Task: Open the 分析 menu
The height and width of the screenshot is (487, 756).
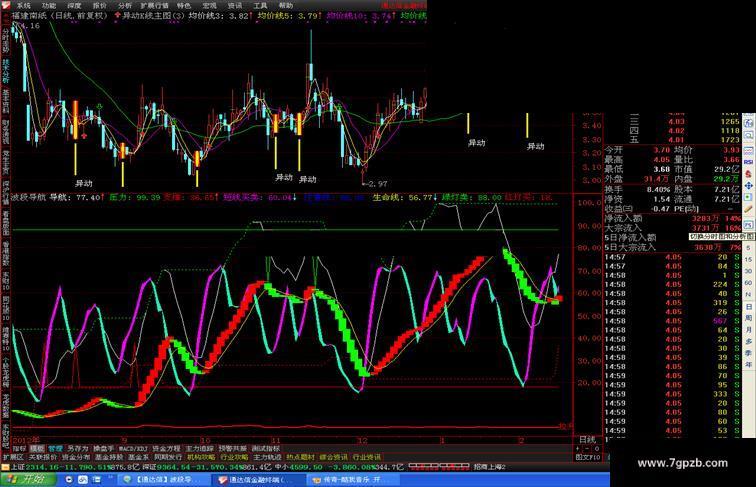Action: (x=125, y=5)
